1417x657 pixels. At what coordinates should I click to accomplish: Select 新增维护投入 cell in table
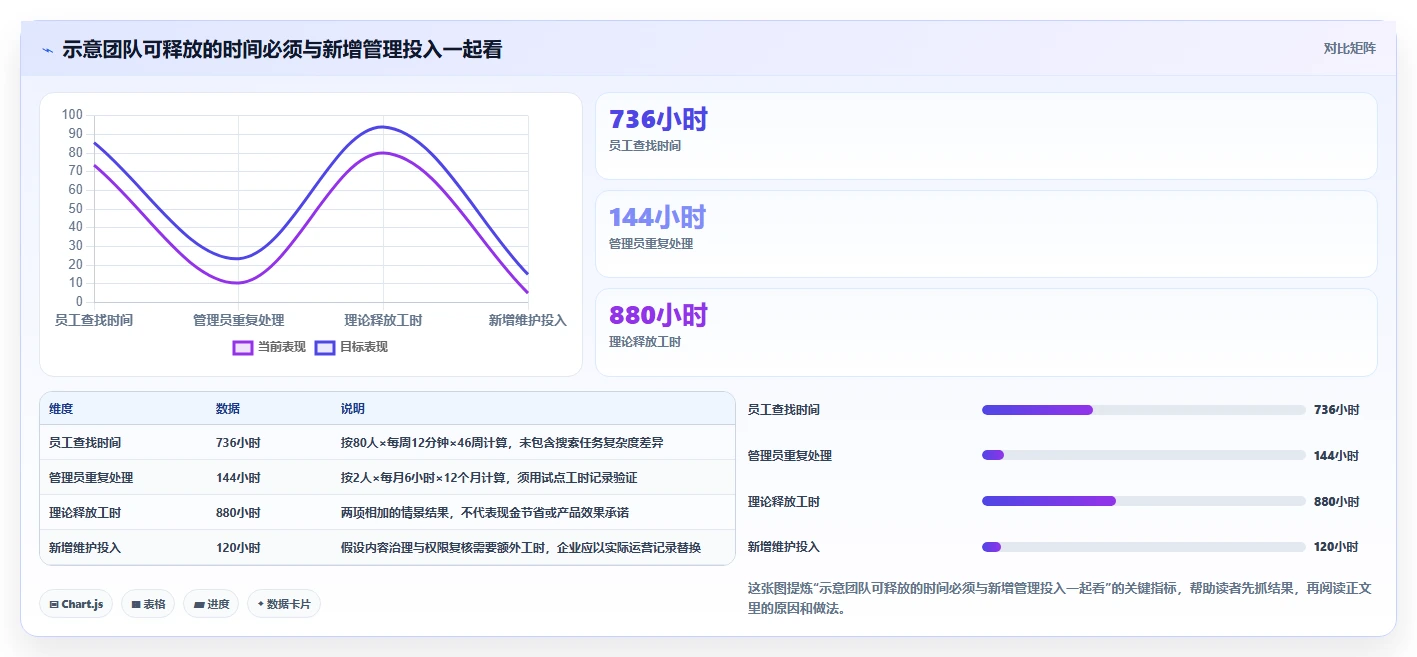(x=85, y=548)
